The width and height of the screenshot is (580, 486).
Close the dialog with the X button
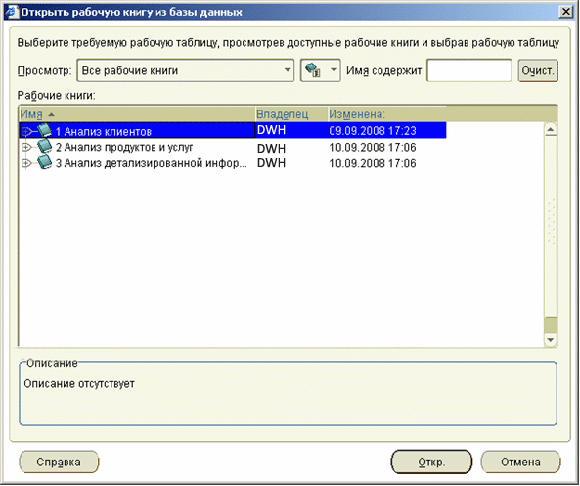point(566,12)
